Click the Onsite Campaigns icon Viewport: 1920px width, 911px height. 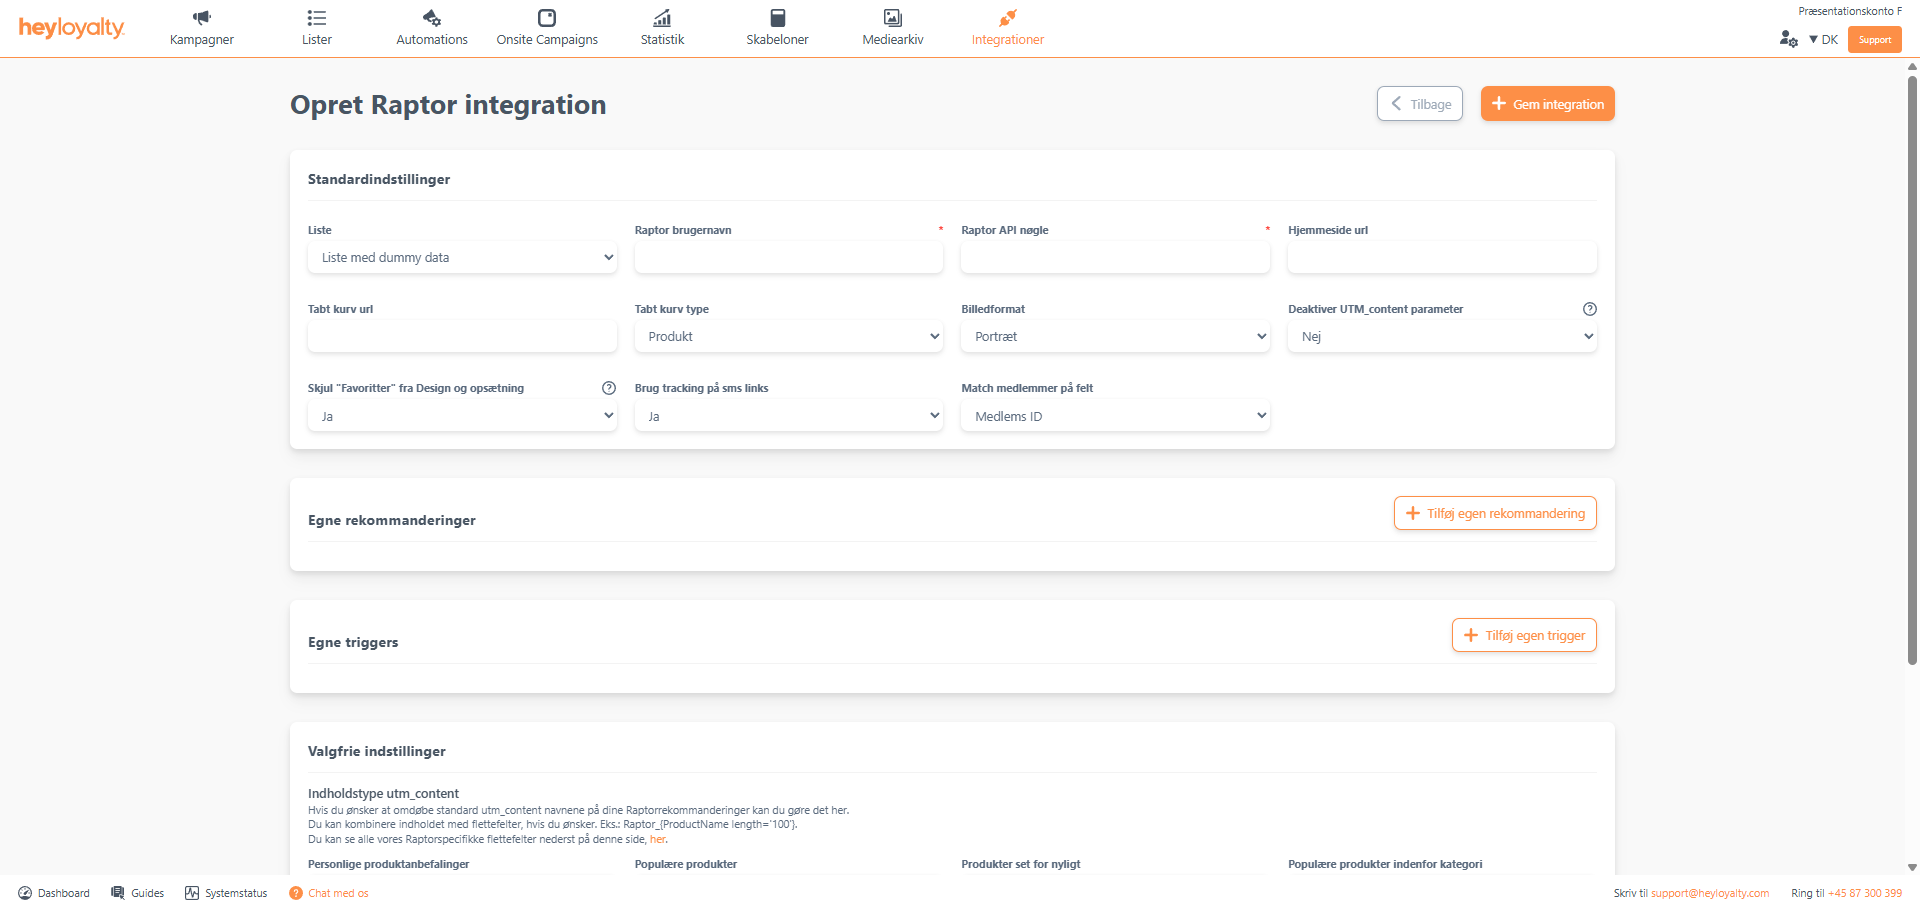click(547, 18)
